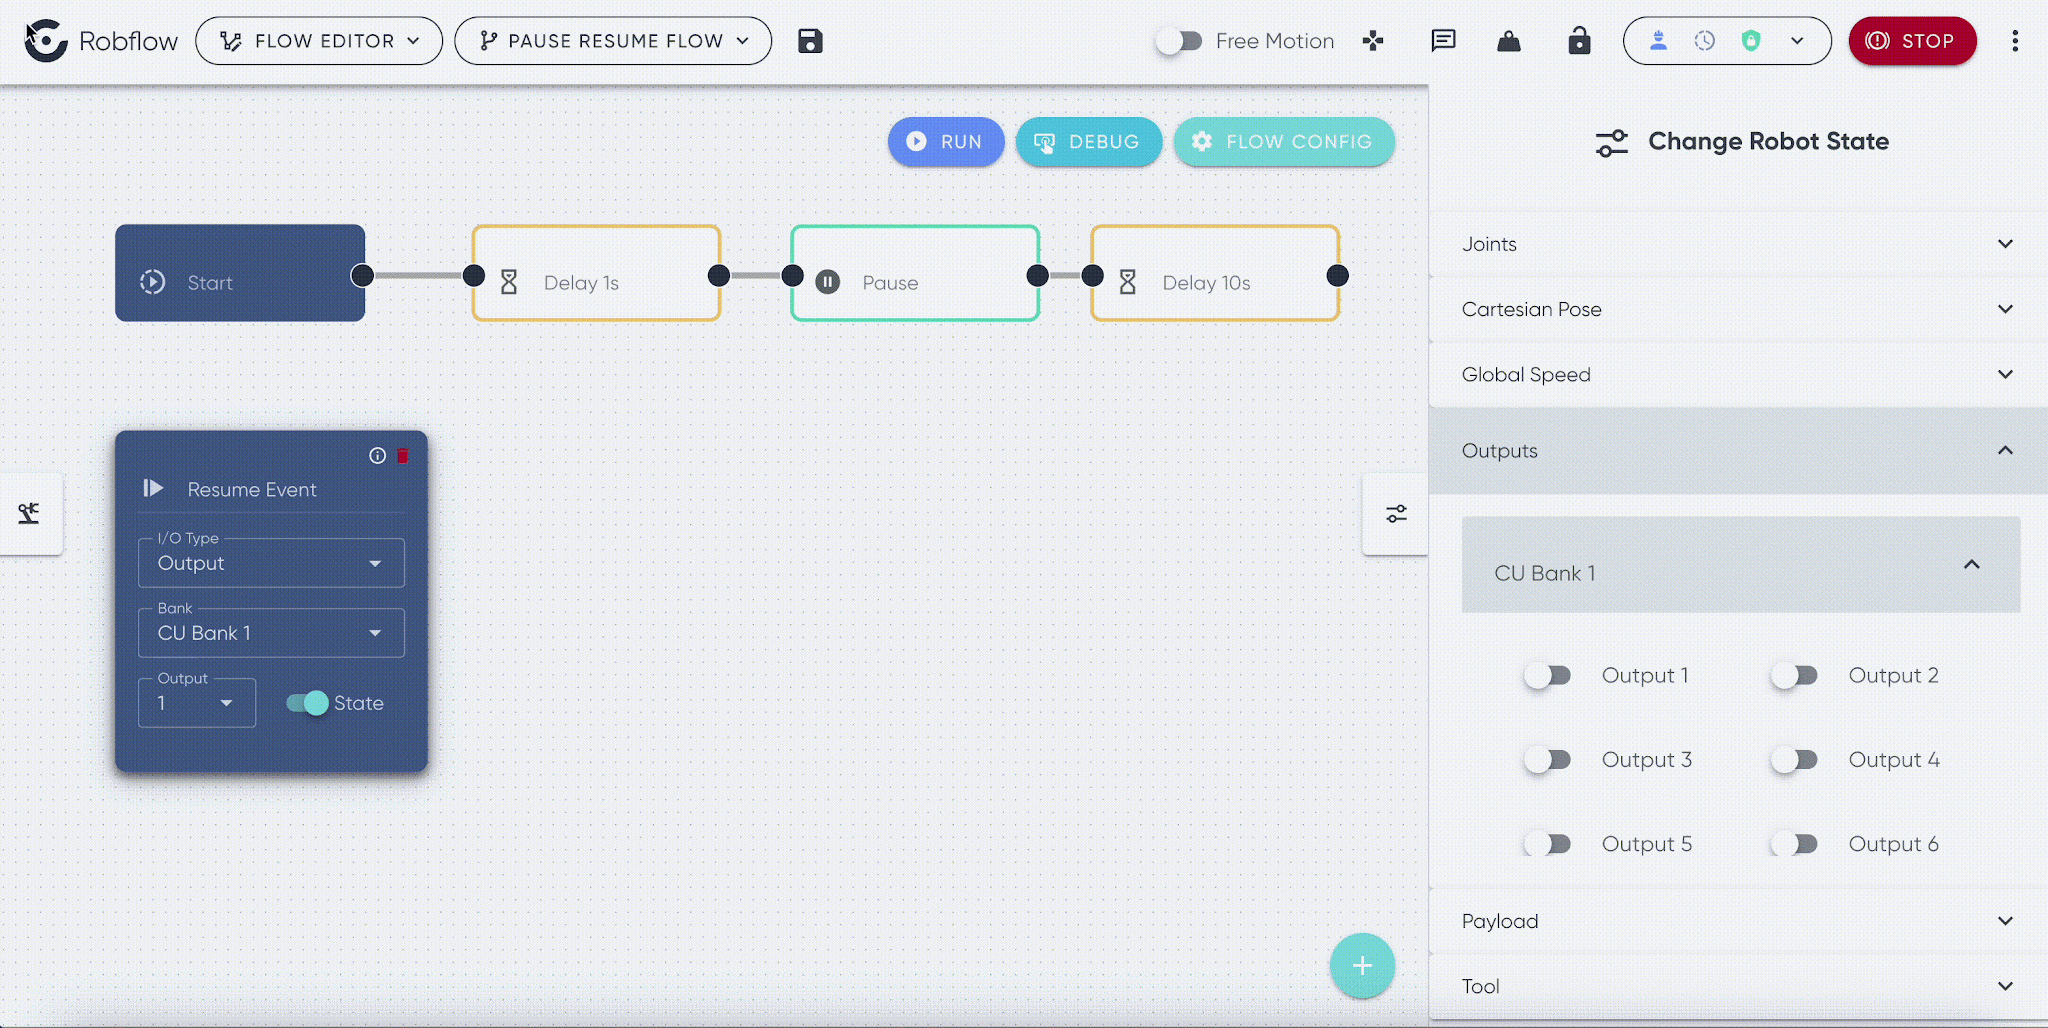
Task: Expand the Joints section
Action: (x=1738, y=244)
